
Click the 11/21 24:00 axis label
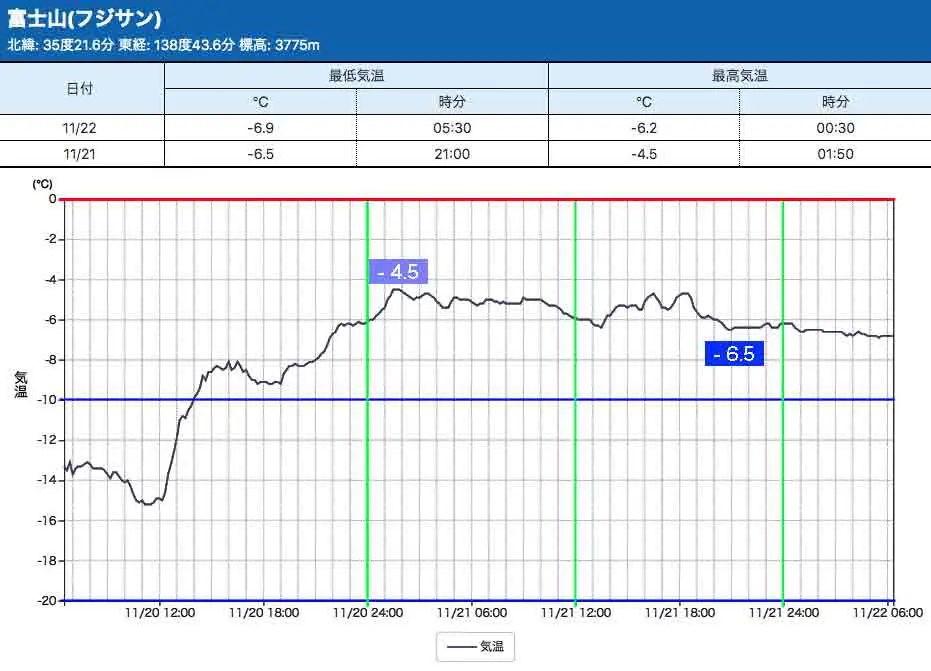(x=783, y=613)
